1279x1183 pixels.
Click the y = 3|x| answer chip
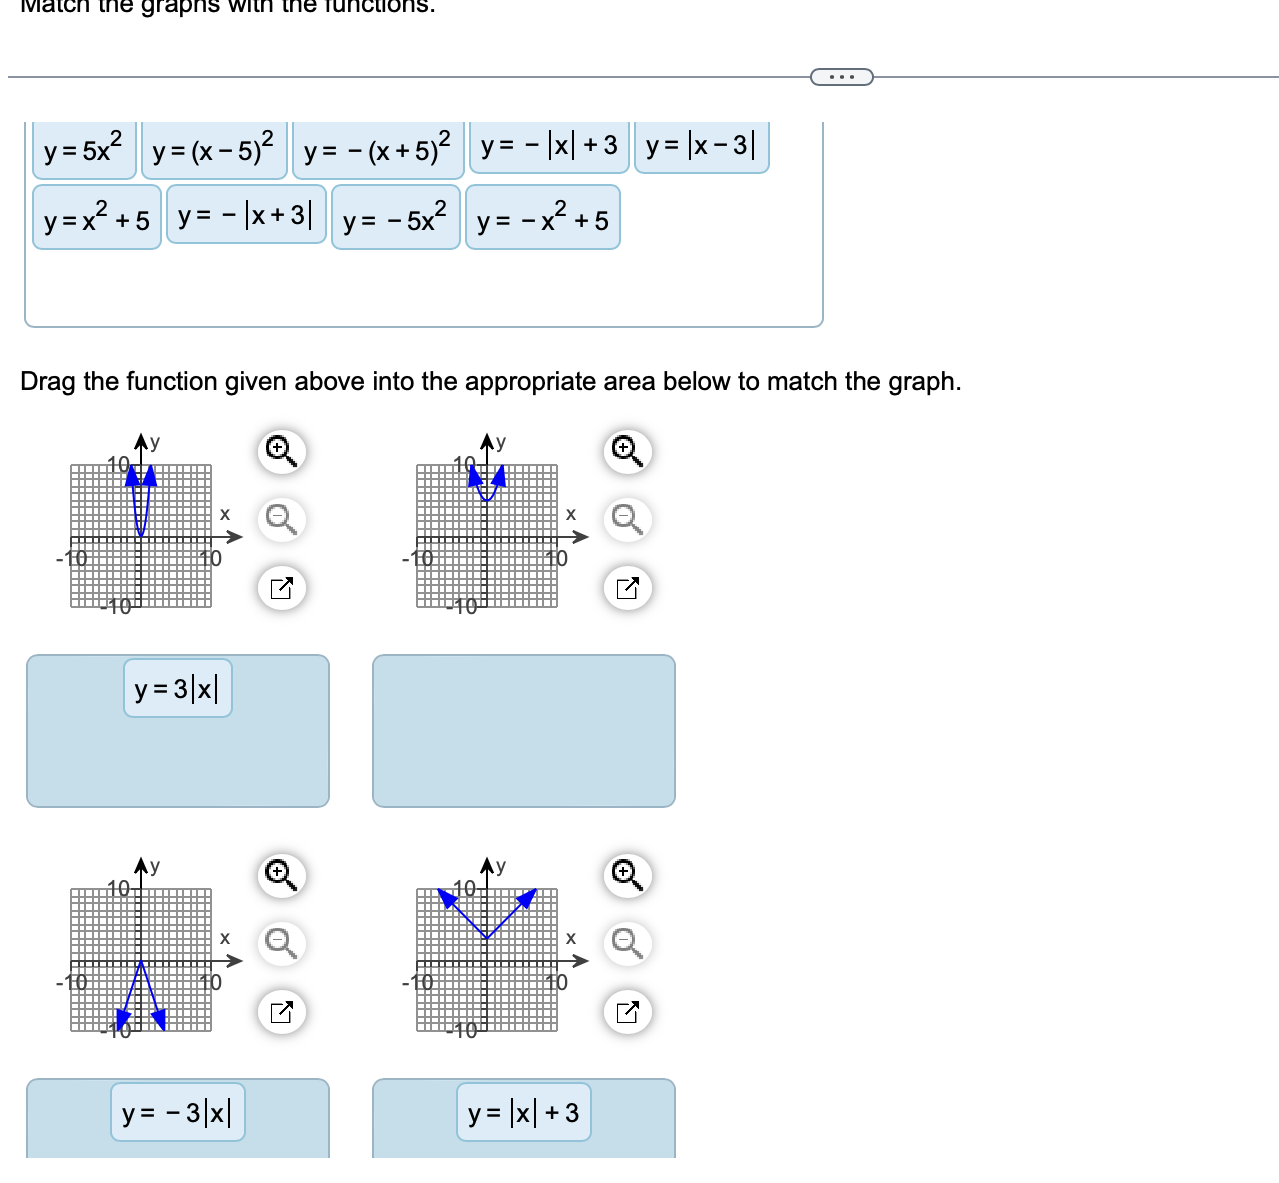(x=176, y=688)
